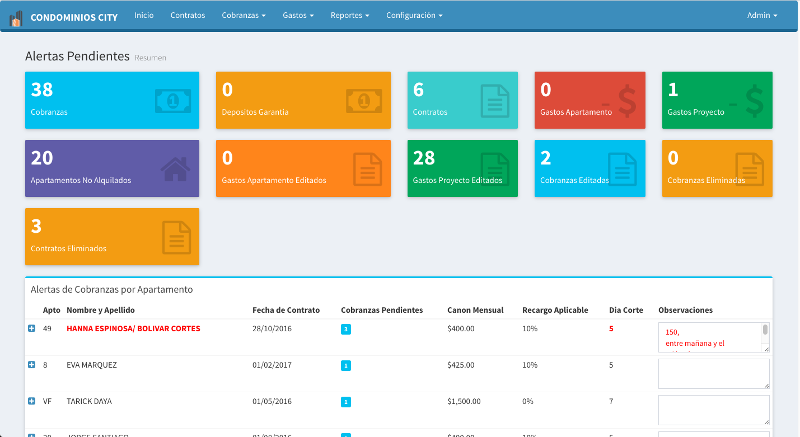Open the Cobranzas dropdown menu
This screenshot has width=800, height=437.
tap(243, 16)
